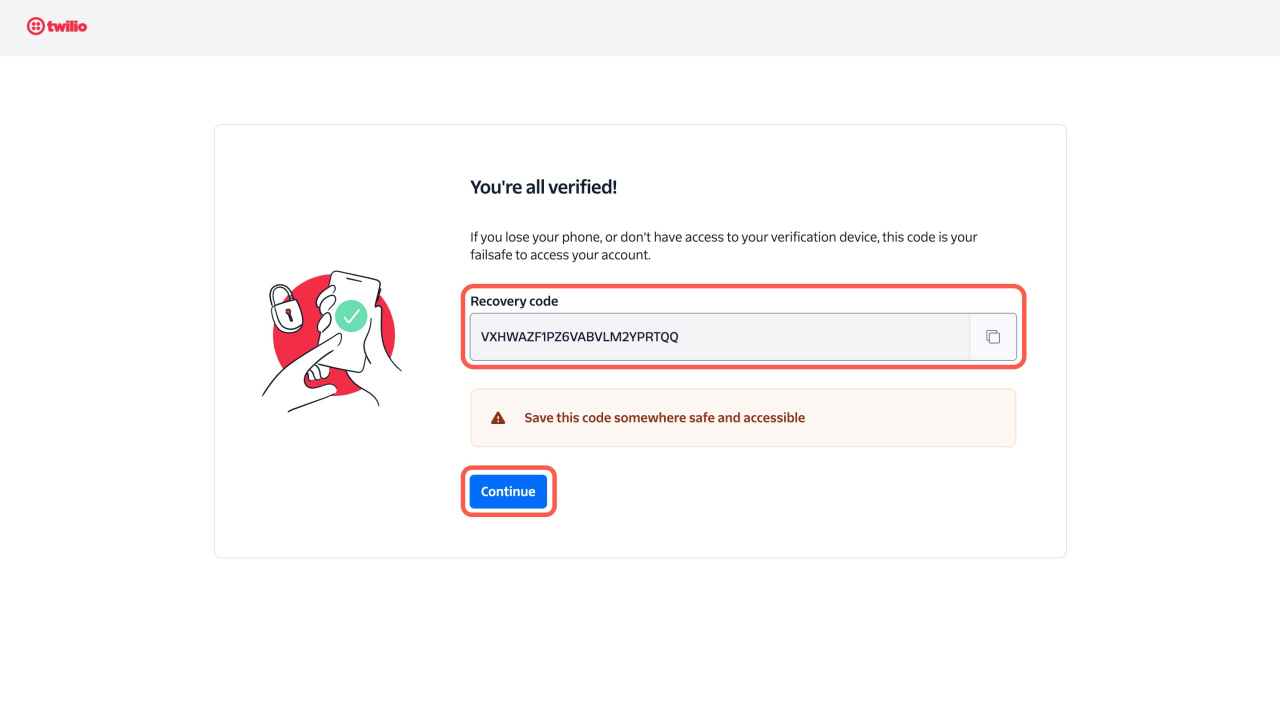Copy recovery code with the clipboard icon
The image size is (1280, 711).
click(993, 337)
